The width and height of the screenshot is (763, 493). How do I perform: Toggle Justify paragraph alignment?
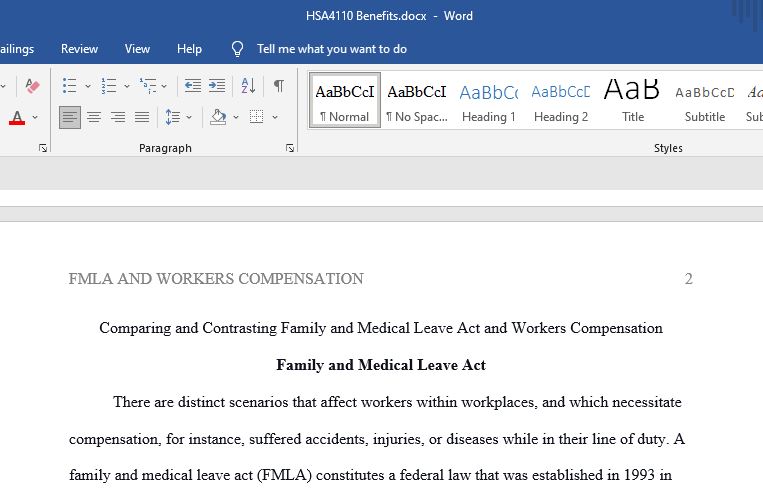(x=142, y=117)
